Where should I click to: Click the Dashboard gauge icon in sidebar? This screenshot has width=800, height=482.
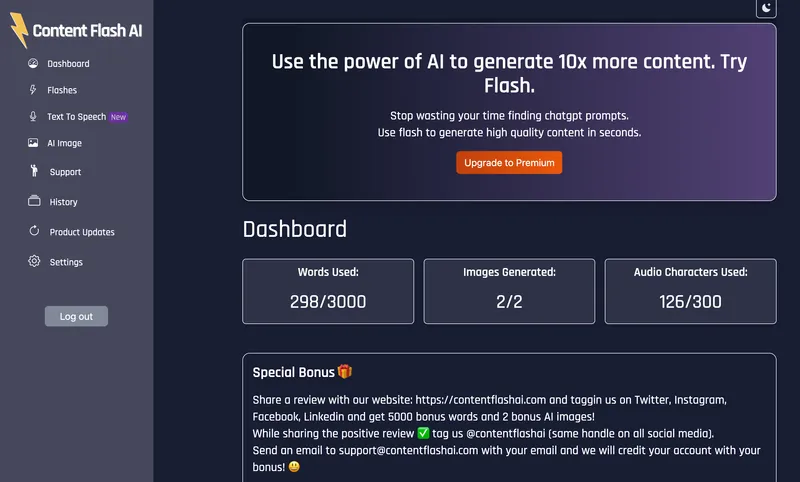point(33,63)
